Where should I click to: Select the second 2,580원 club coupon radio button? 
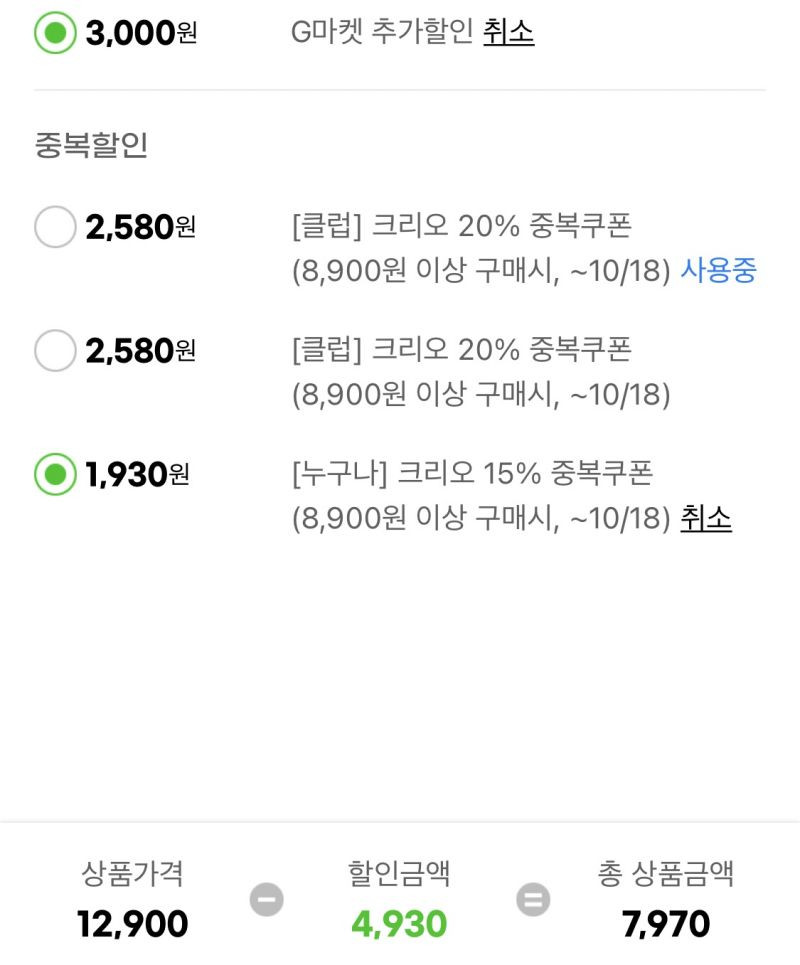click(55, 350)
